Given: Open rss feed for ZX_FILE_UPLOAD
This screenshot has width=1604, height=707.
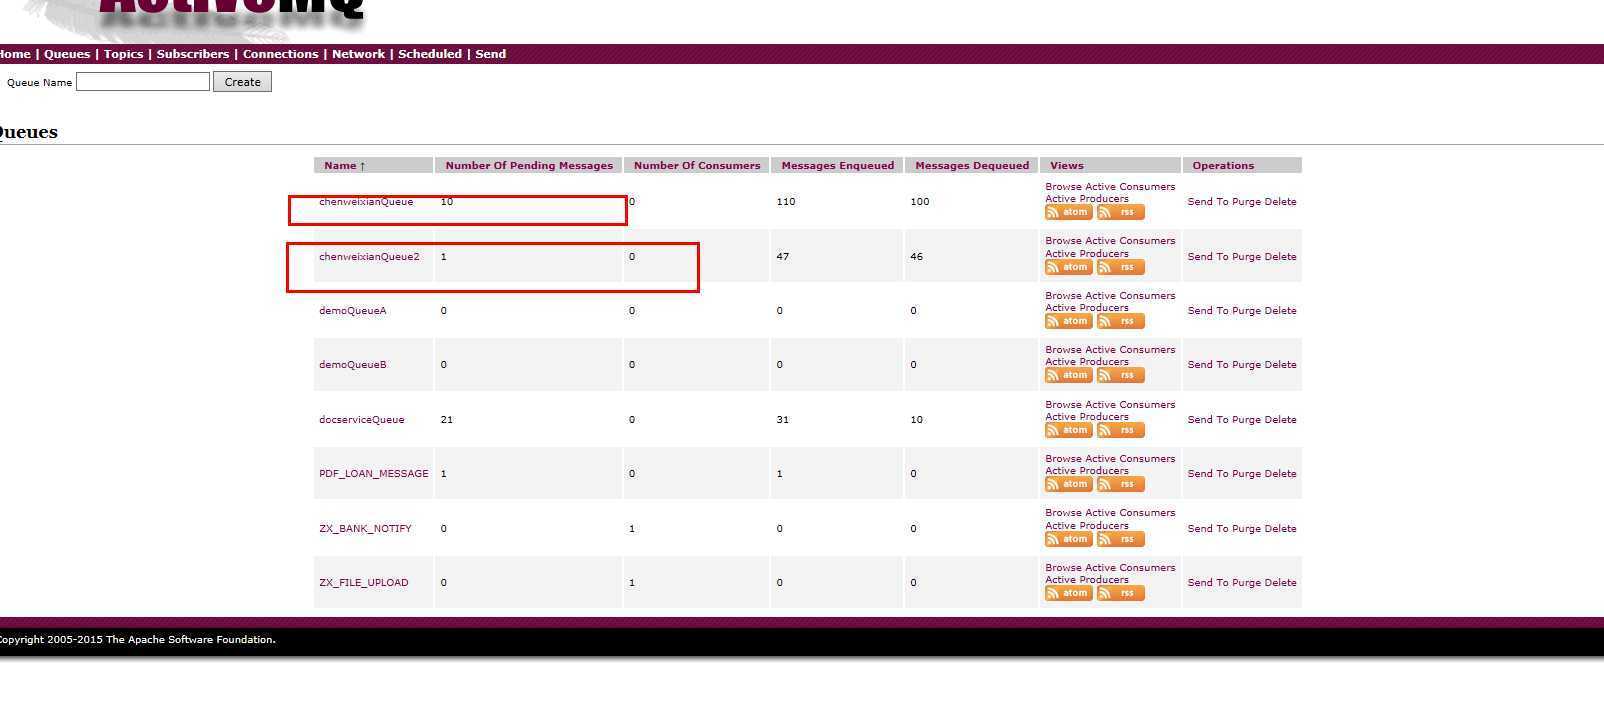Looking at the screenshot, I should (x=1120, y=593).
